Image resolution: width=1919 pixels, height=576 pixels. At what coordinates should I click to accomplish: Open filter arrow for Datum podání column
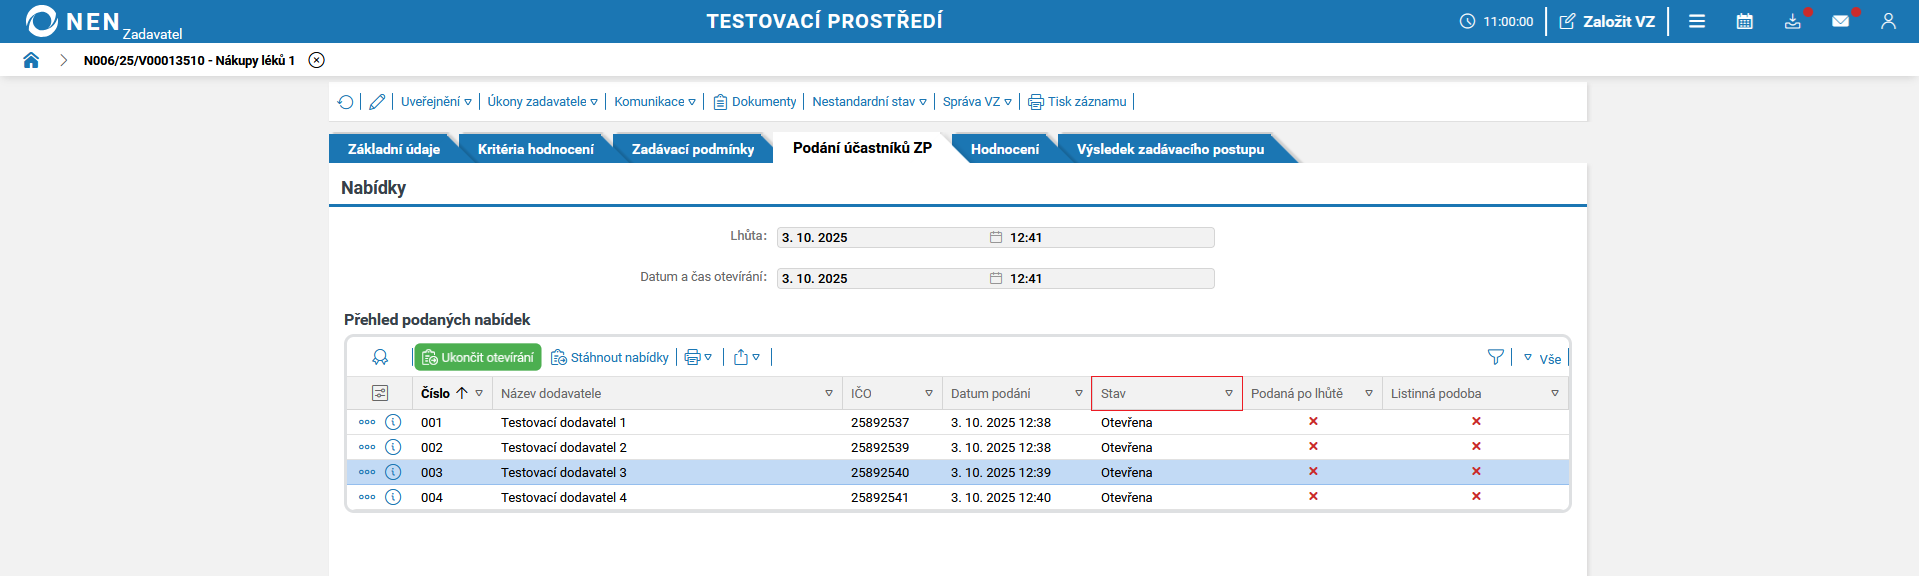1079,393
